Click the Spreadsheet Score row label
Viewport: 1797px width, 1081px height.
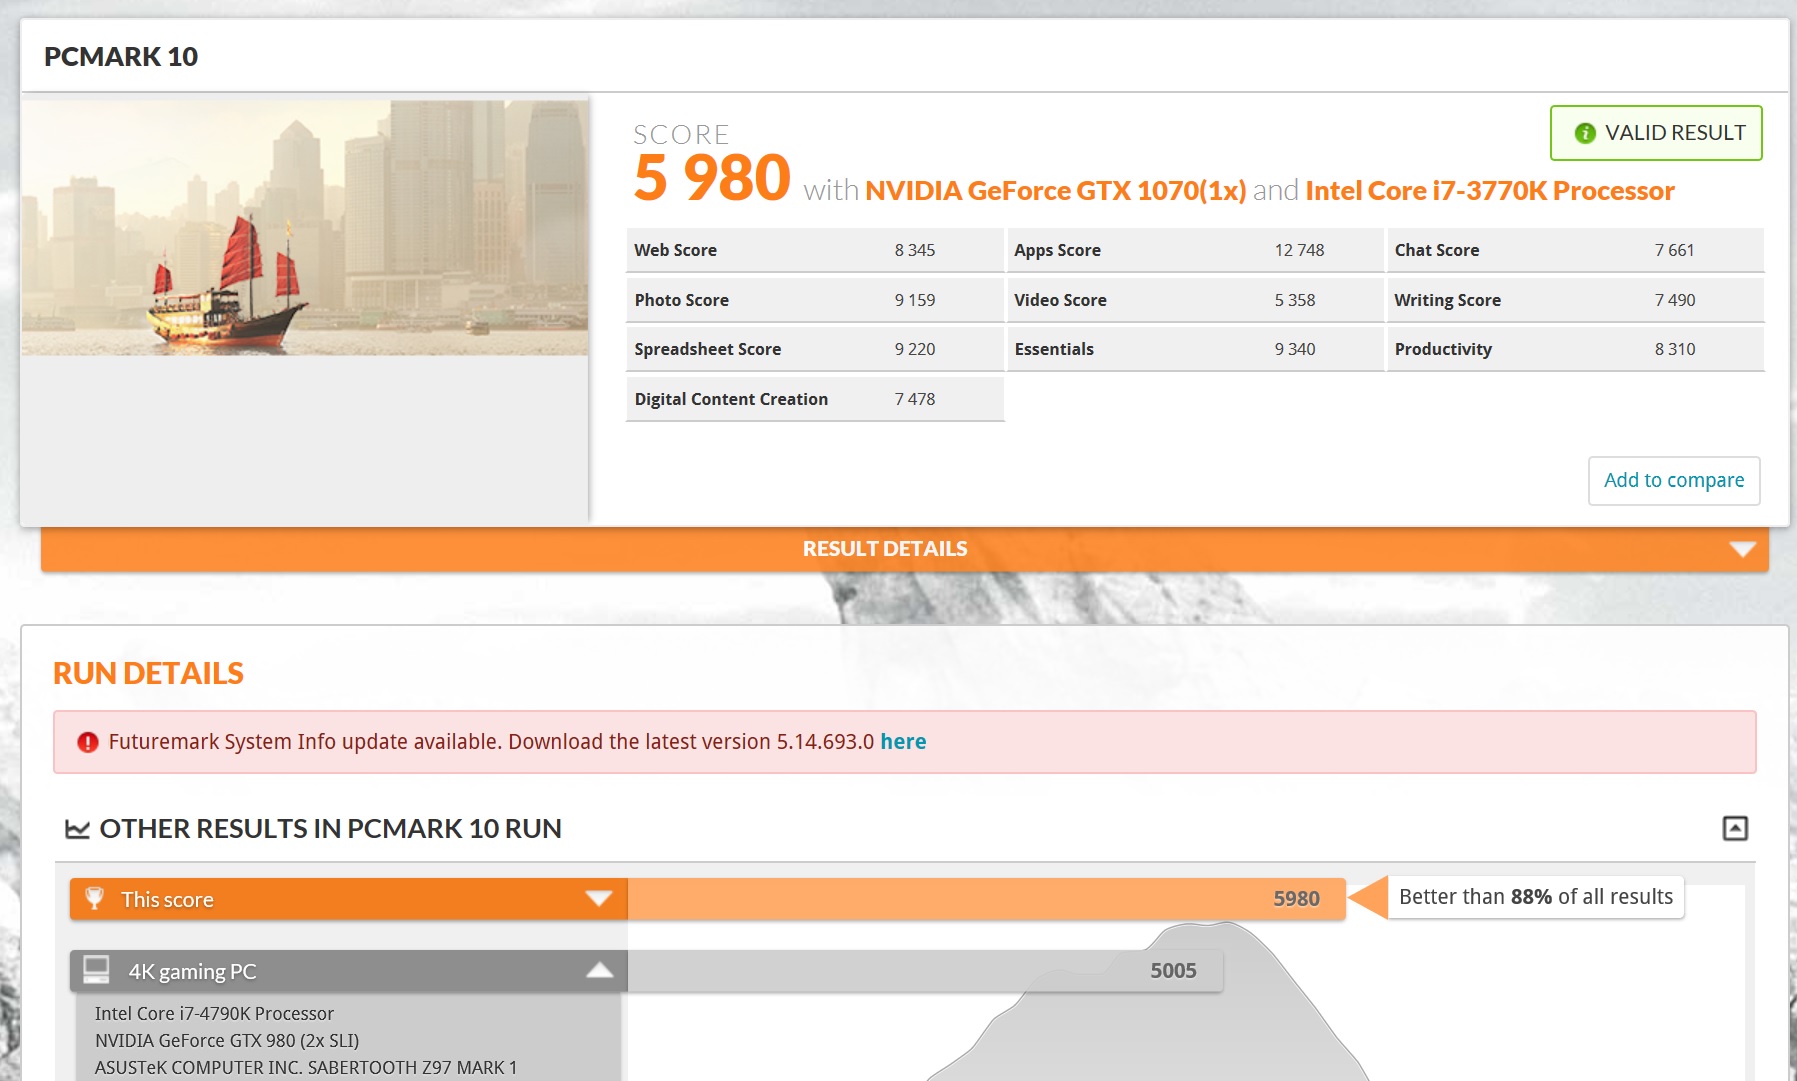pyautogui.click(x=708, y=349)
